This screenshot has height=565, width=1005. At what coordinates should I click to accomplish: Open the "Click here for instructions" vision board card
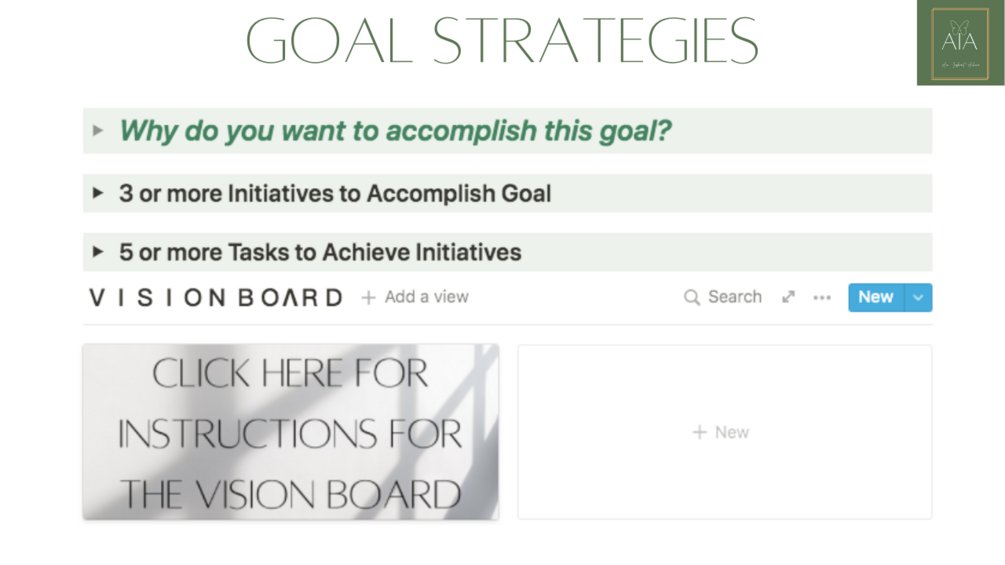(290, 432)
